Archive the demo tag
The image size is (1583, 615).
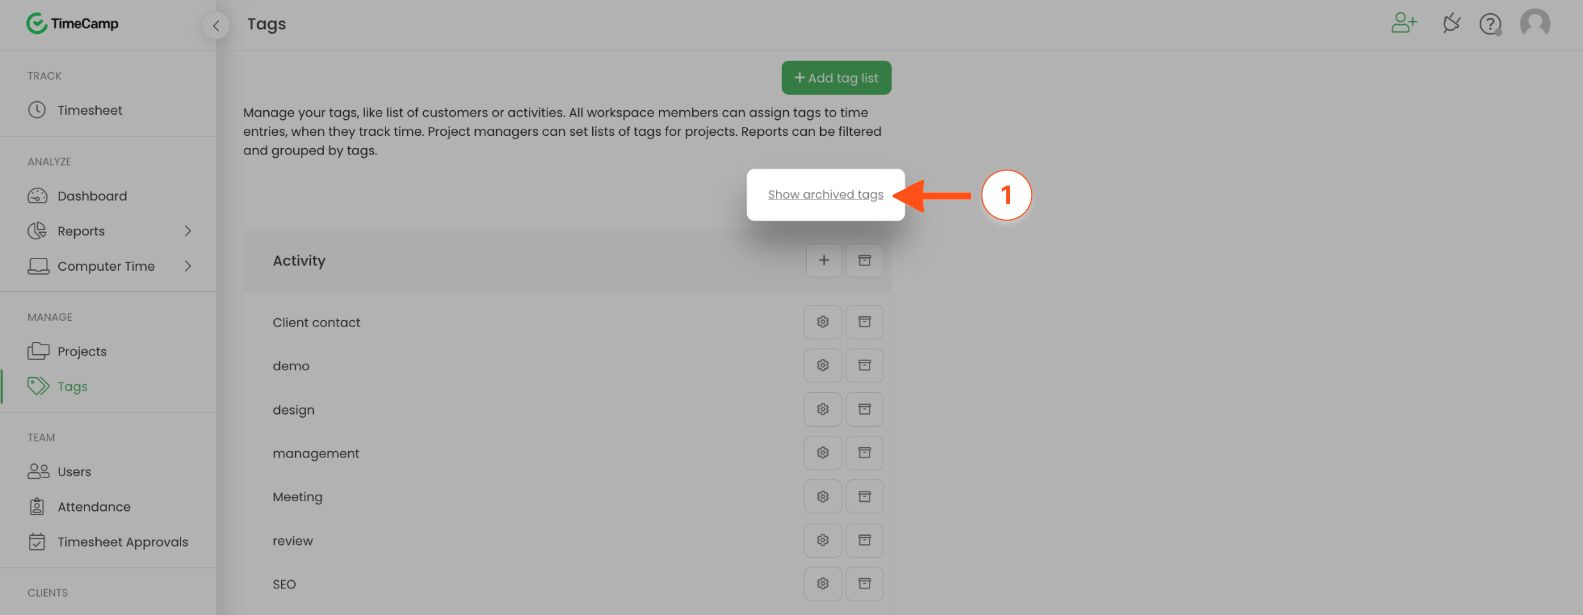865,366
